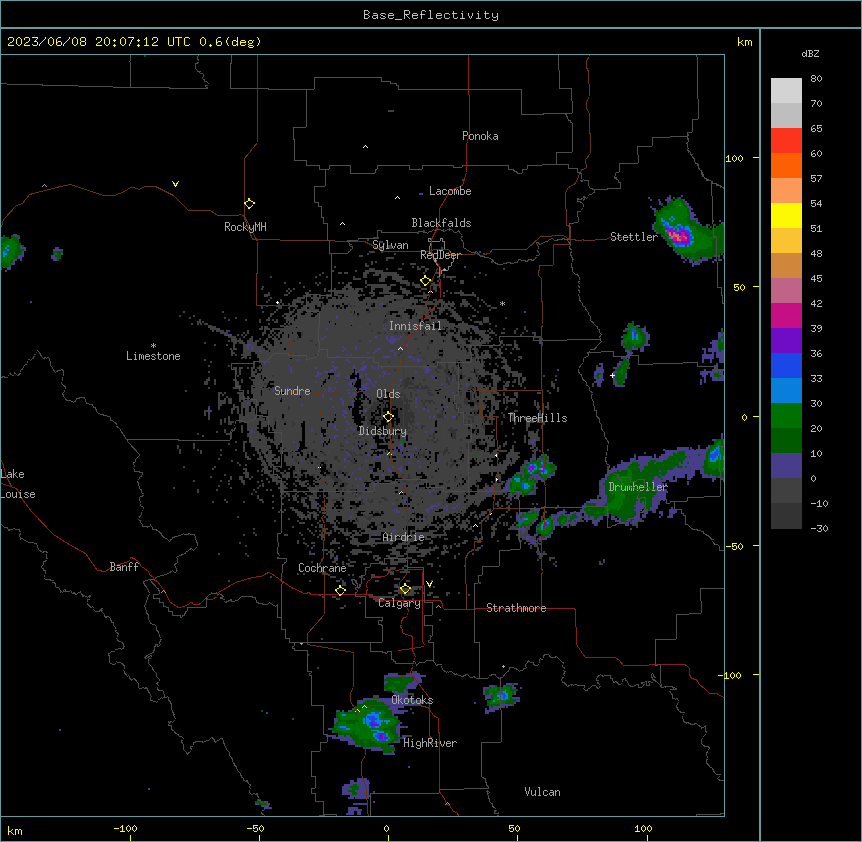This screenshot has height=842, width=862.
Task: Select the Didsbury label
Action: [x=383, y=431]
